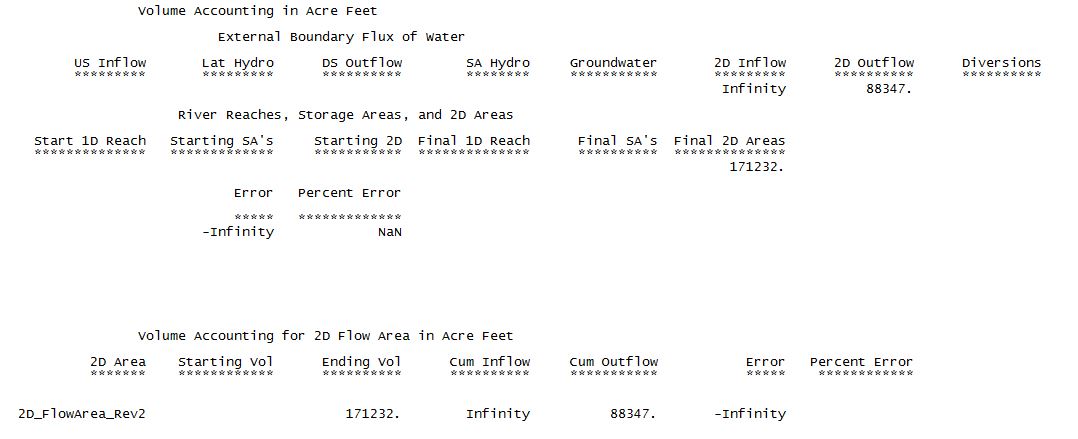Click the Infinity value under 2D Inflow

click(x=754, y=89)
